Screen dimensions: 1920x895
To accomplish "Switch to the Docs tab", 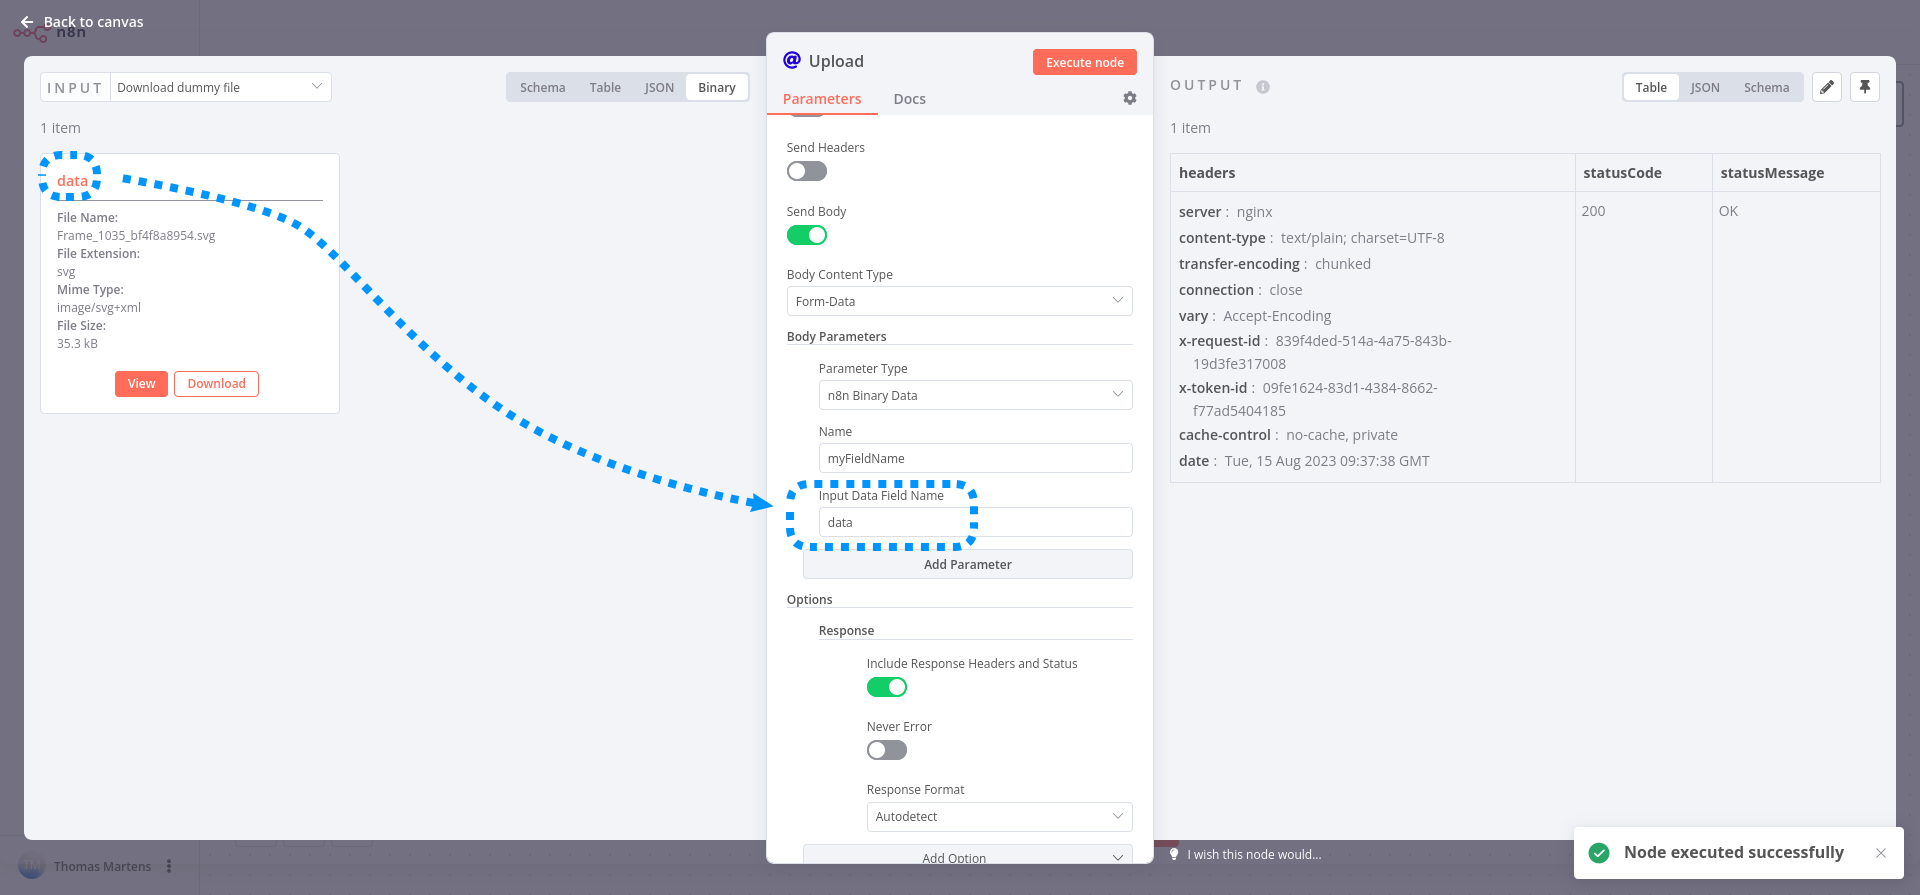I will pyautogui.click(x=909, y=99).
